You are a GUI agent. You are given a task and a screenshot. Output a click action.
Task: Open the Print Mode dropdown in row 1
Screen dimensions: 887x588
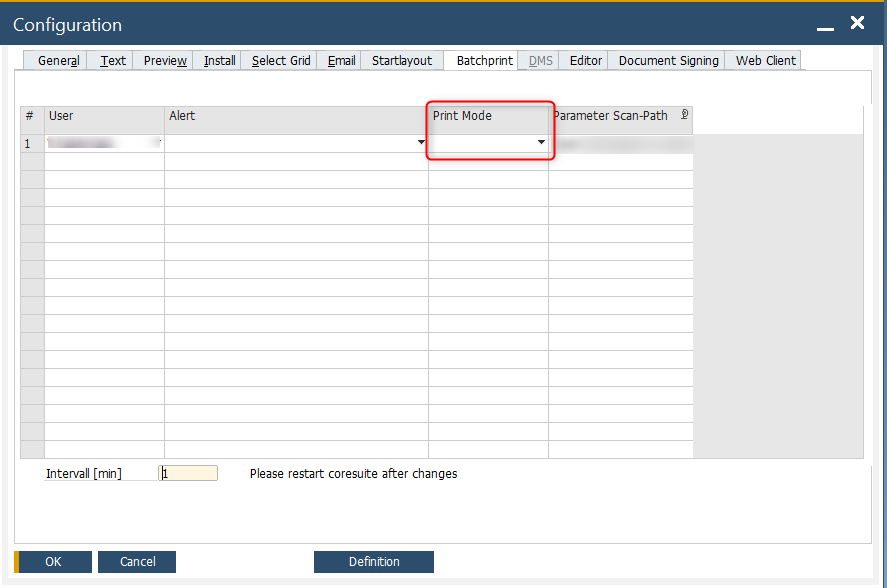pos(541,143)
